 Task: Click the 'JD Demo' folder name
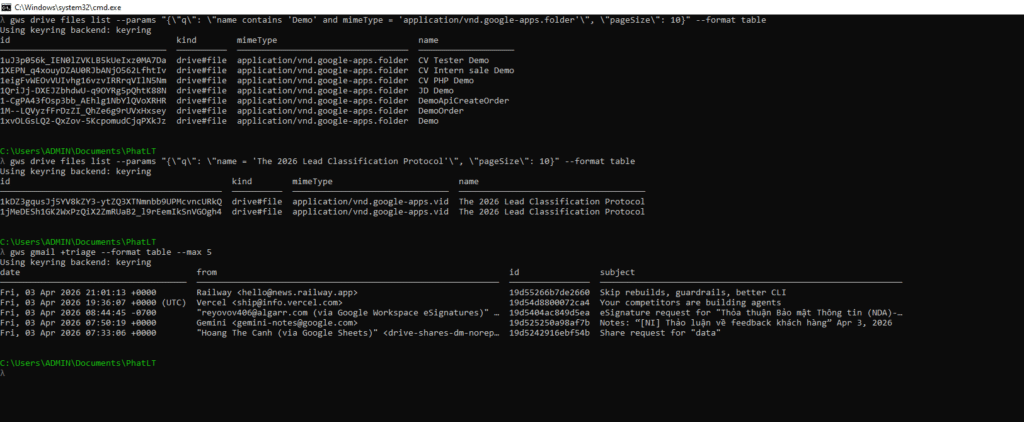click(x=436, y=90)
